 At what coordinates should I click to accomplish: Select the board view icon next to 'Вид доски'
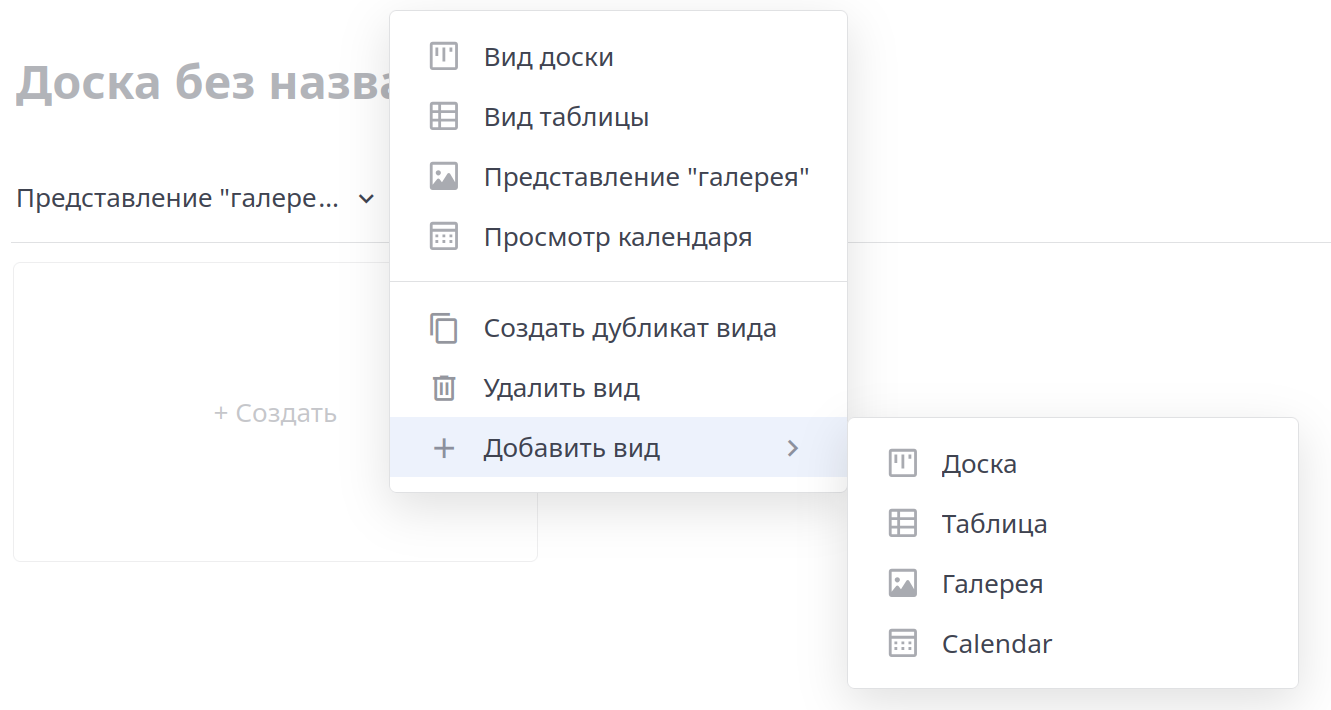(x=444, y=57)
